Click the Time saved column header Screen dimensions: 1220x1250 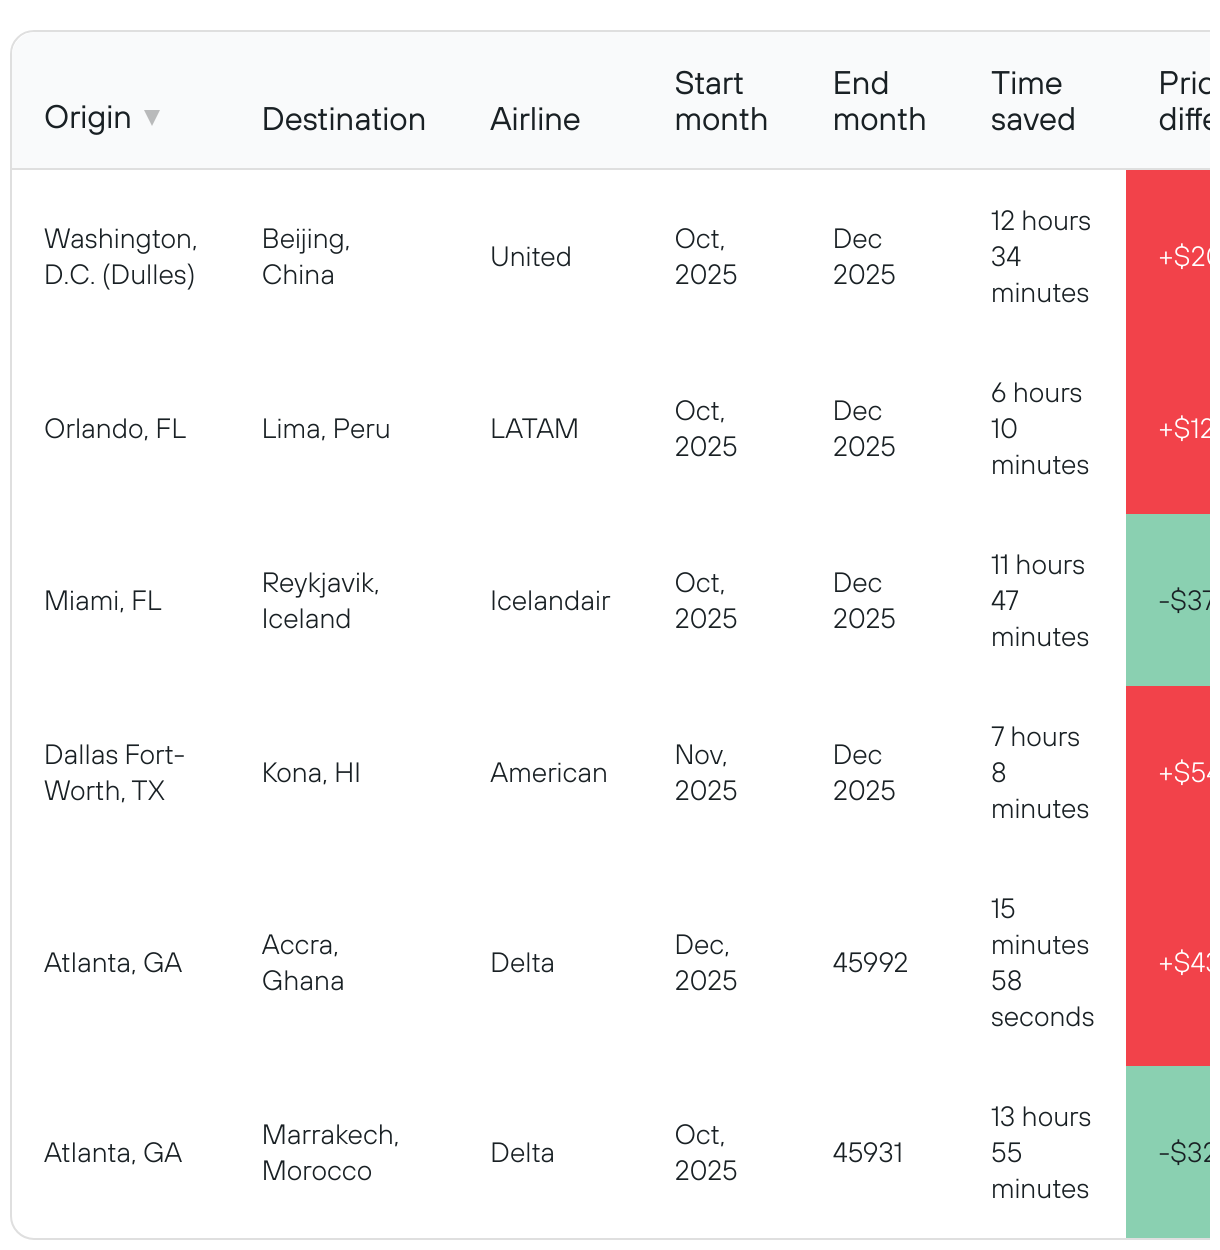coord(1033,101)
